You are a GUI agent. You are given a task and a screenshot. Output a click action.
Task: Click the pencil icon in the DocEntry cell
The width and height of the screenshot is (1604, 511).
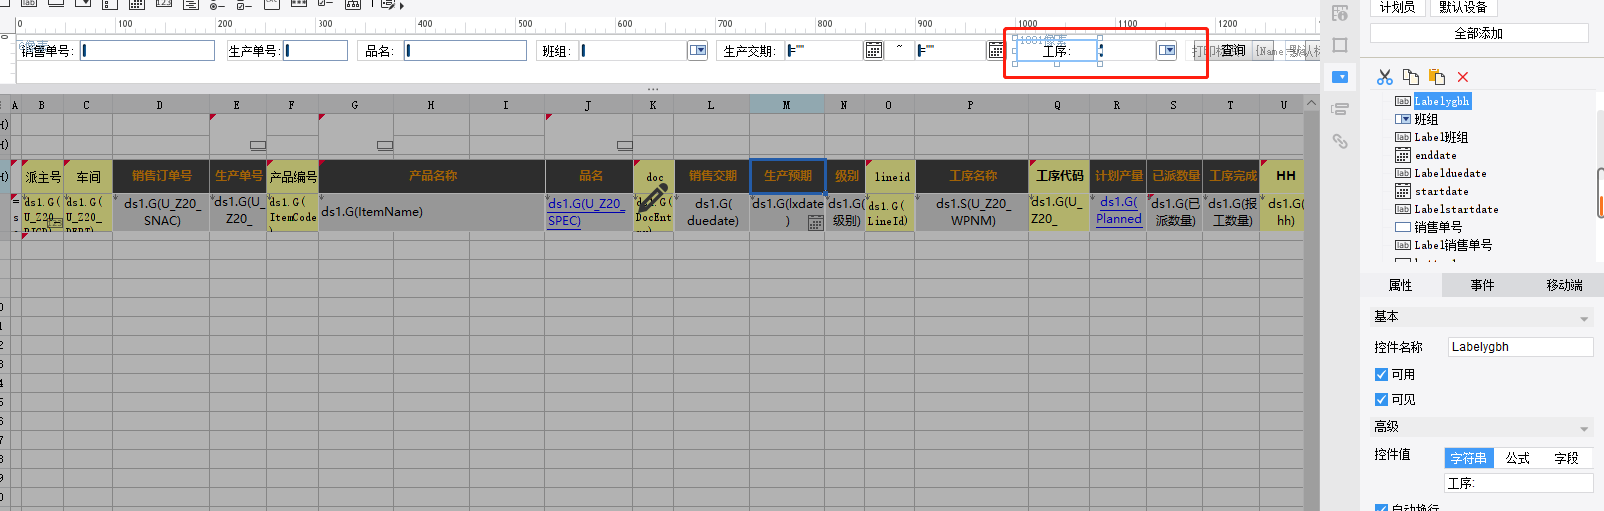tap(653, 198)
